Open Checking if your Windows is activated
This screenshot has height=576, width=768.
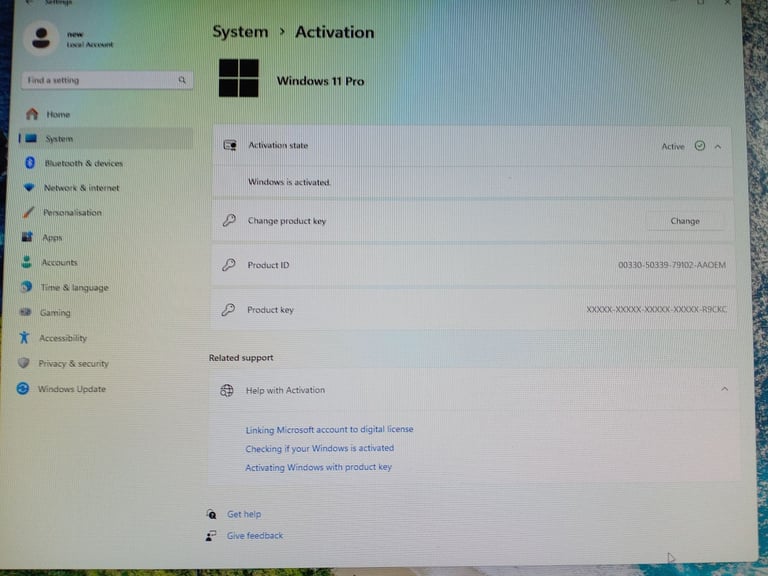(319, 448)
